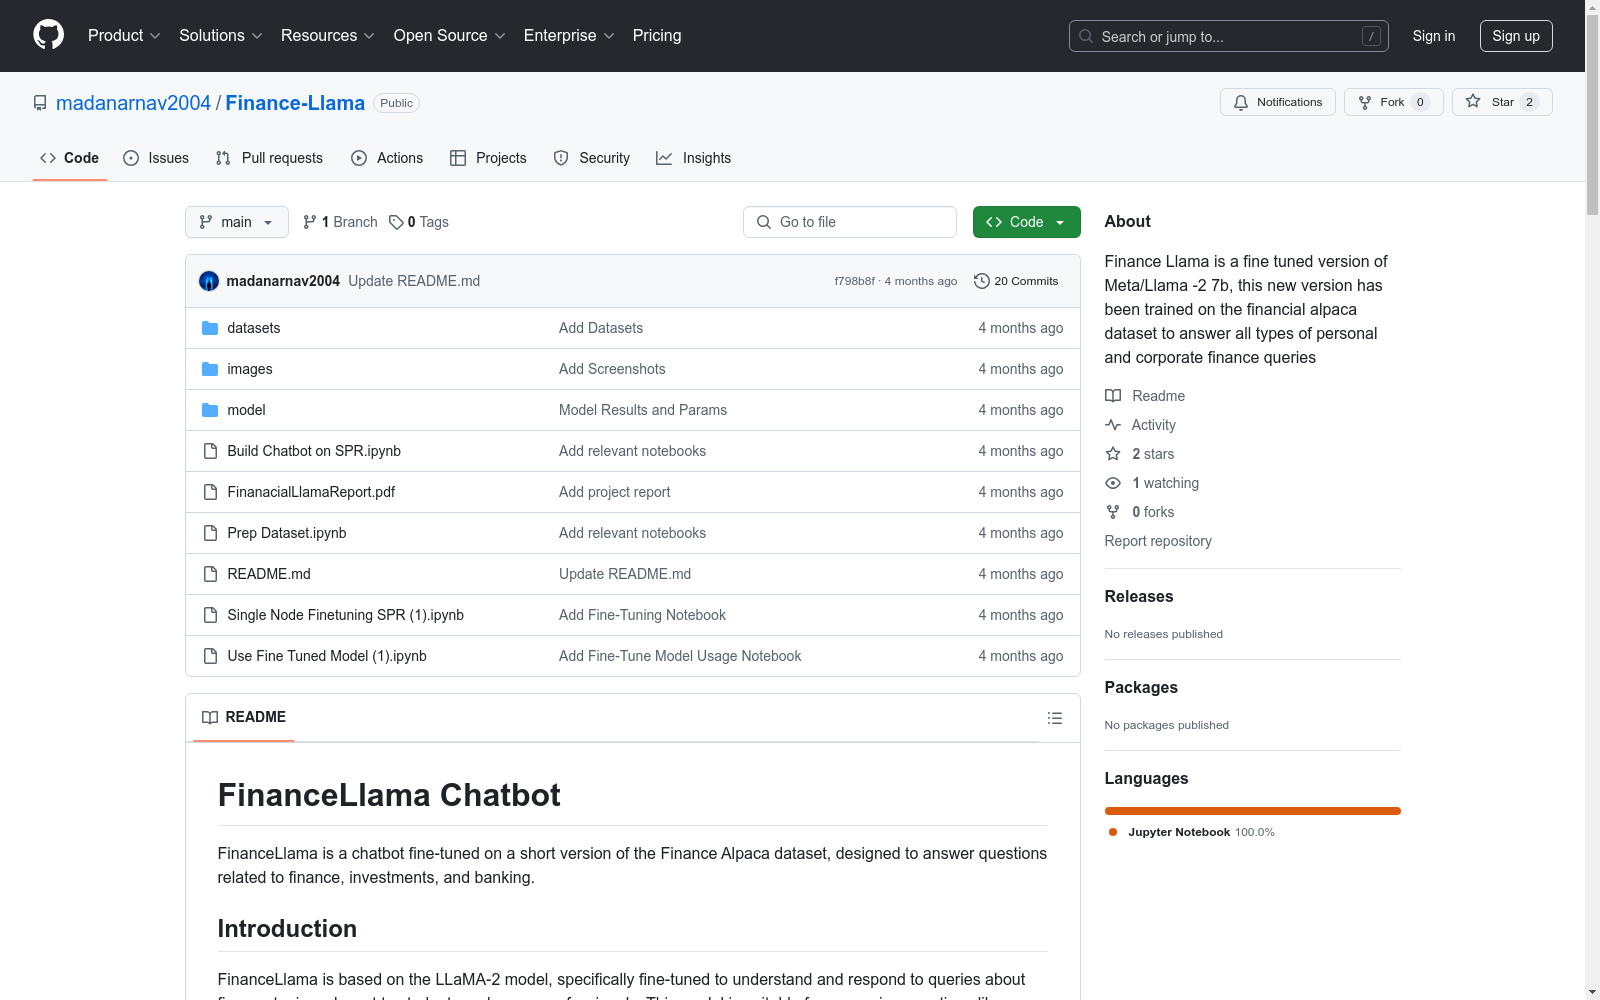Click the Jupyter Notebook language bar

(x=1253, y=811)
